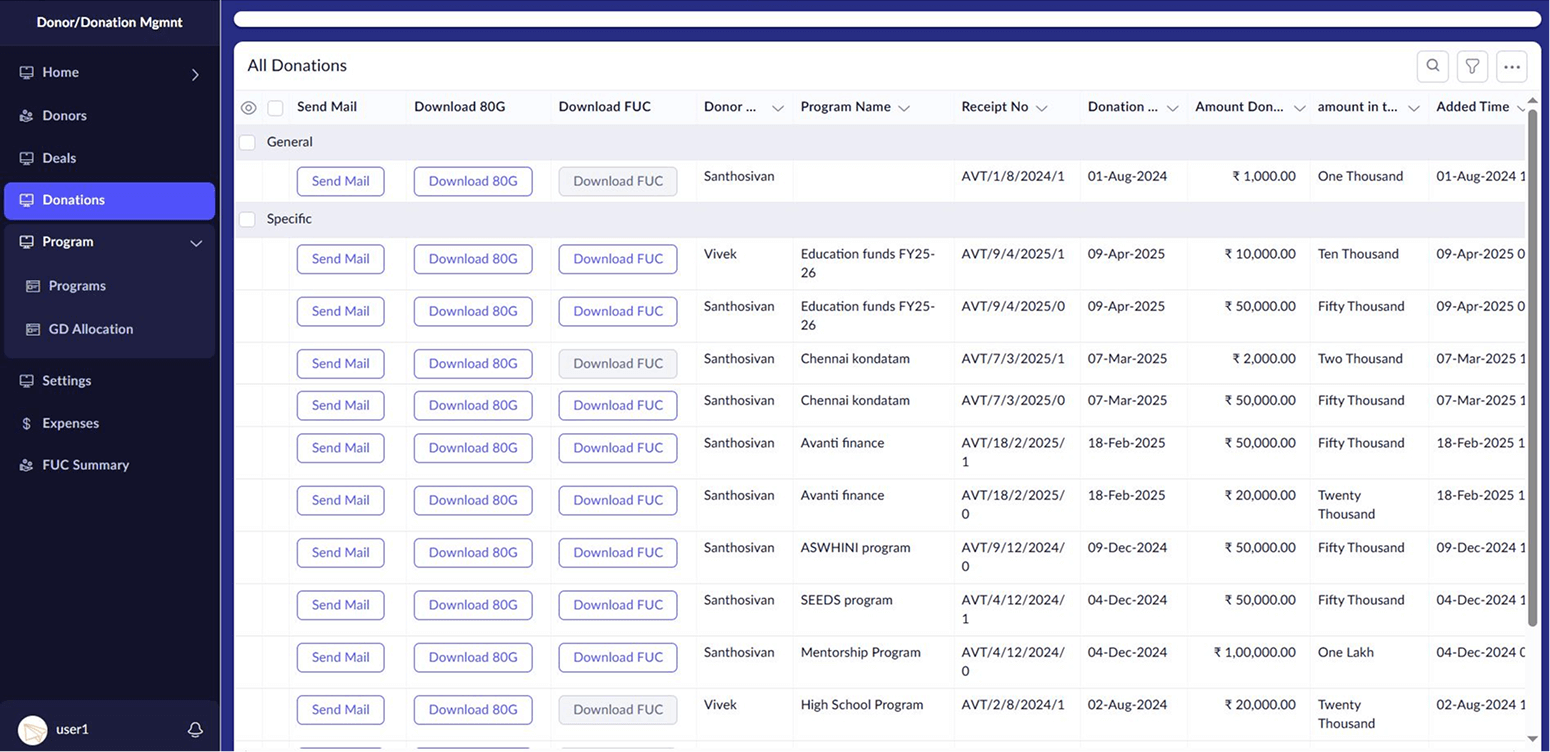Collapse the Program sidebar section chevron
This screenshot has width=1550, height=752.
[x=196, y=243]
